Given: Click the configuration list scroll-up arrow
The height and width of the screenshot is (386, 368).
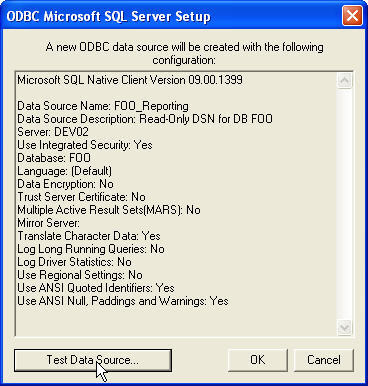Looking at the screenshot, I should pyautogui.click(x=344, y=81).
